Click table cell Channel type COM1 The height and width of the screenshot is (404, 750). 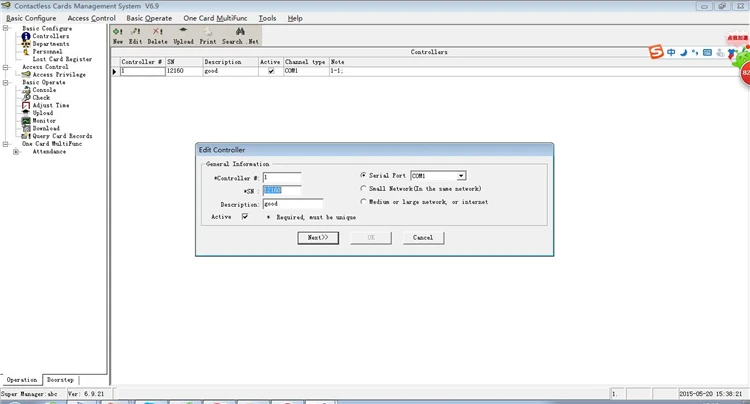pos(306,71)
